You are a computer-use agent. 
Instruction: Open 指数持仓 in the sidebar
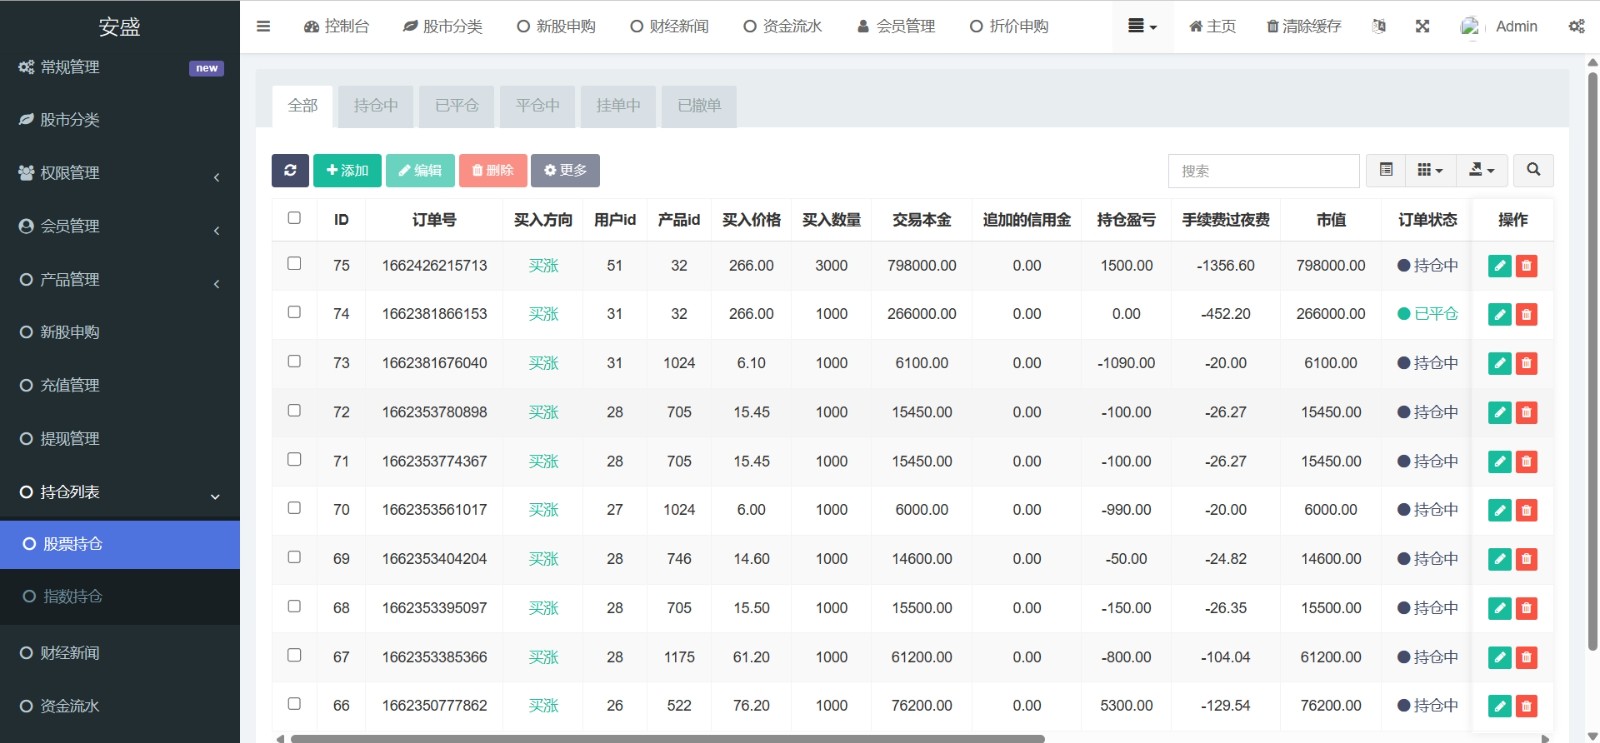[72, 597]
